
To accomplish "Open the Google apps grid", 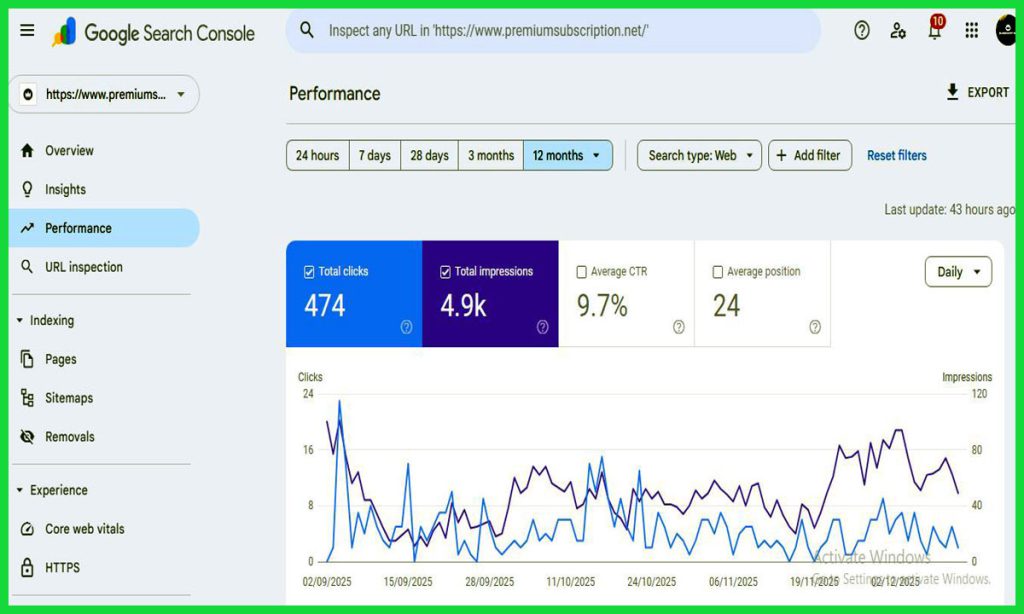I will [x=971, y=31].
